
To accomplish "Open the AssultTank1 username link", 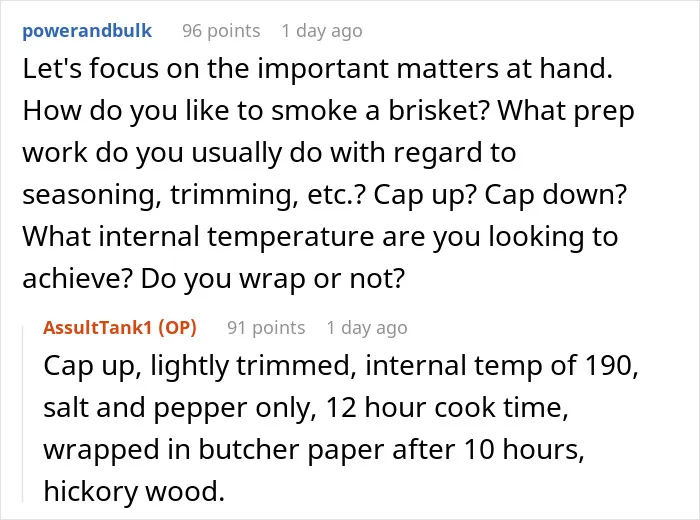I will [98, 328].
